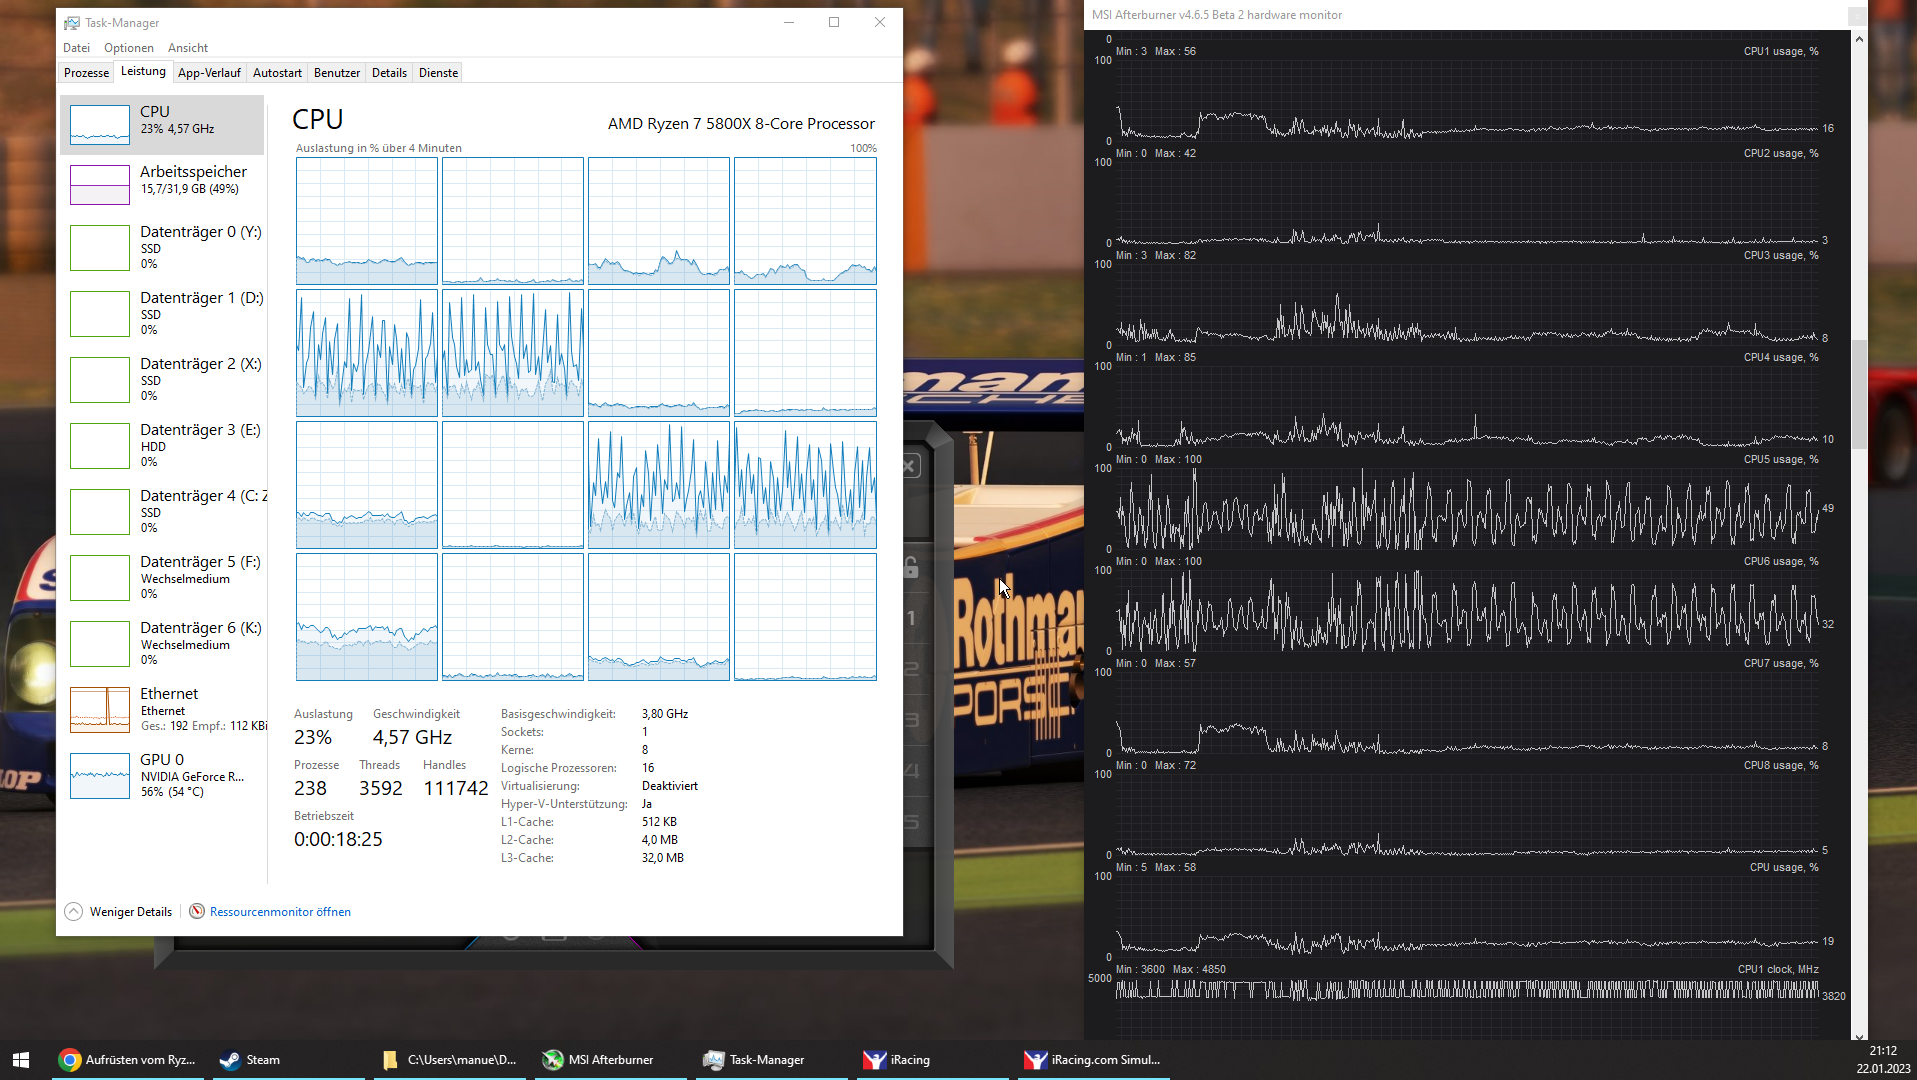
Task: Open the Ressourcenmonitor link
Action: tap(280, 912)
